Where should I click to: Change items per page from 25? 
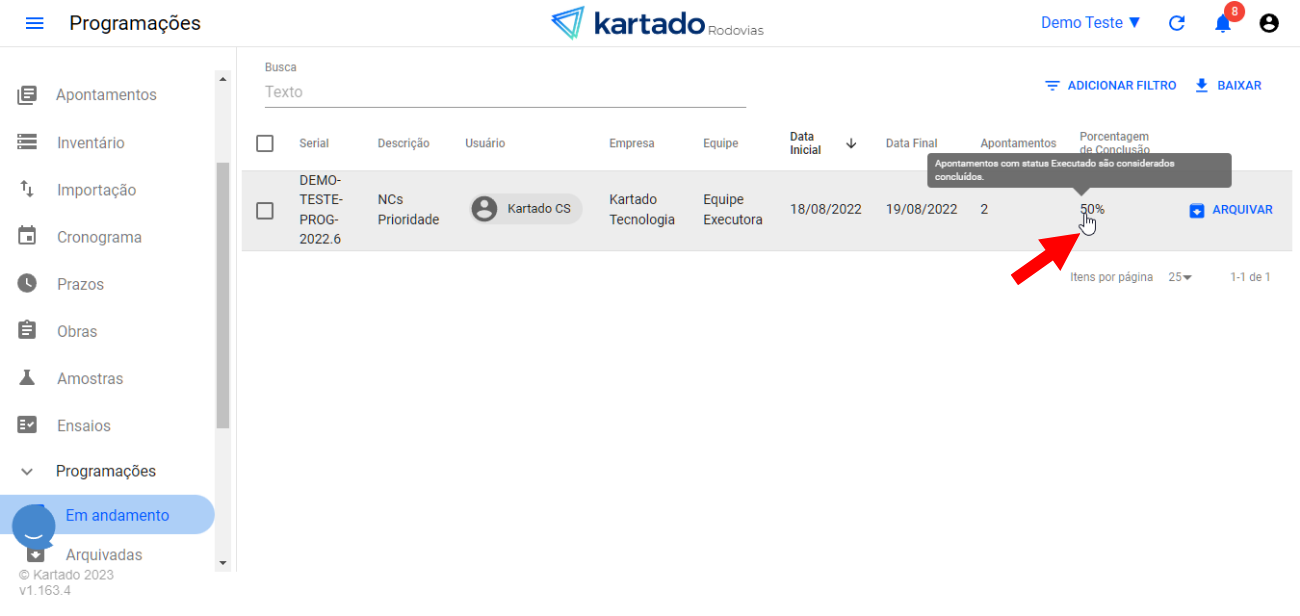[x=1180, y=277]
